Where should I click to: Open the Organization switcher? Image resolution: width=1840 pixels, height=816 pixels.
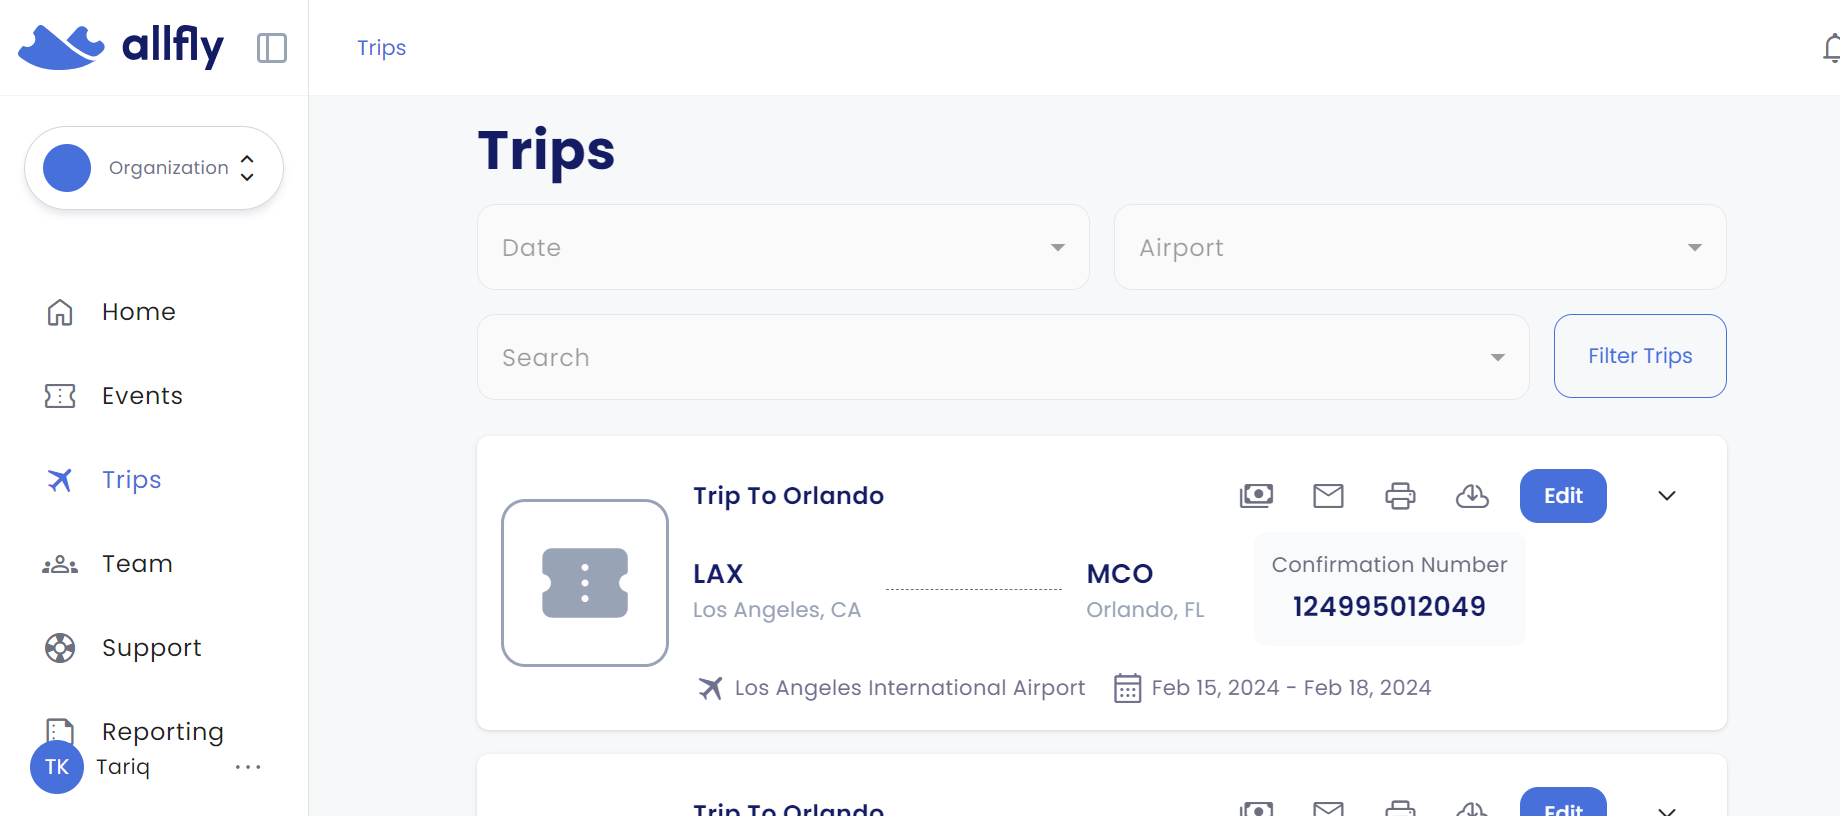pos(154,168)
